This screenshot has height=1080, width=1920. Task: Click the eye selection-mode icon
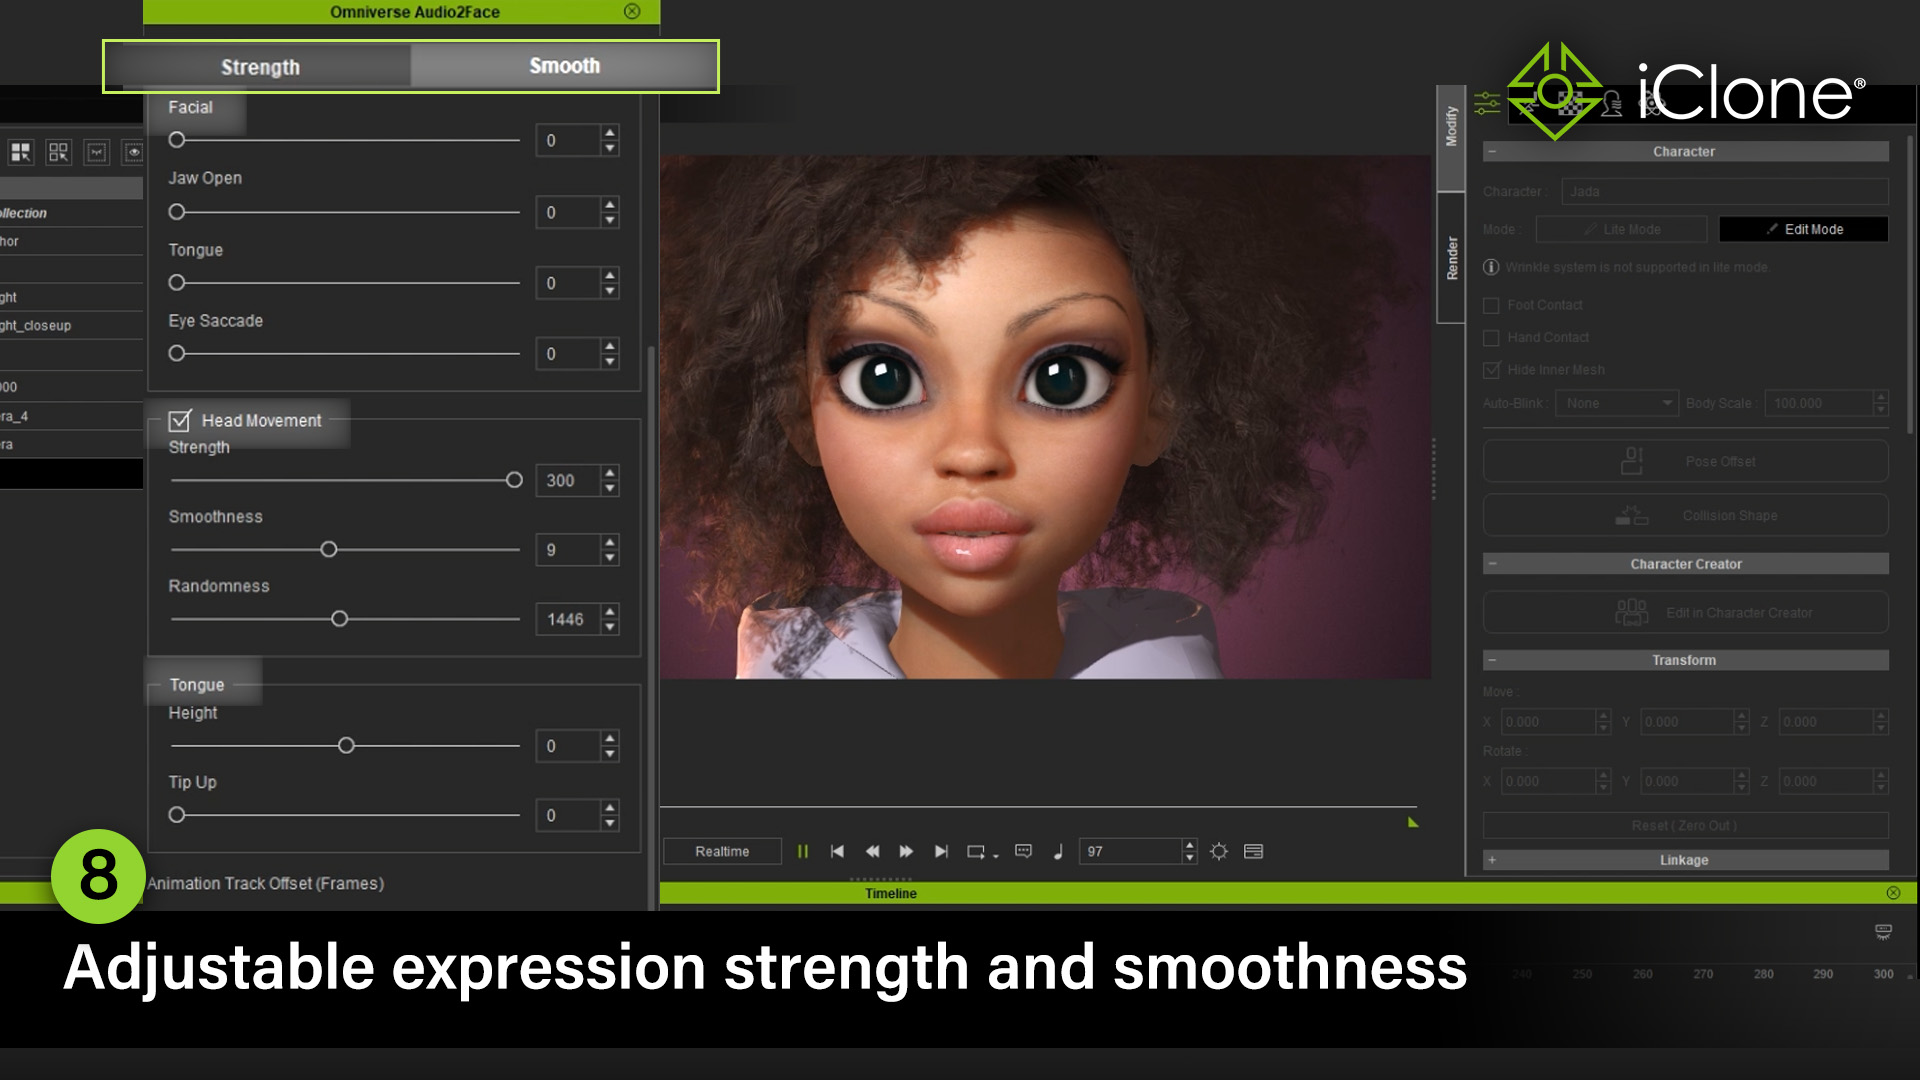point(132,152)
